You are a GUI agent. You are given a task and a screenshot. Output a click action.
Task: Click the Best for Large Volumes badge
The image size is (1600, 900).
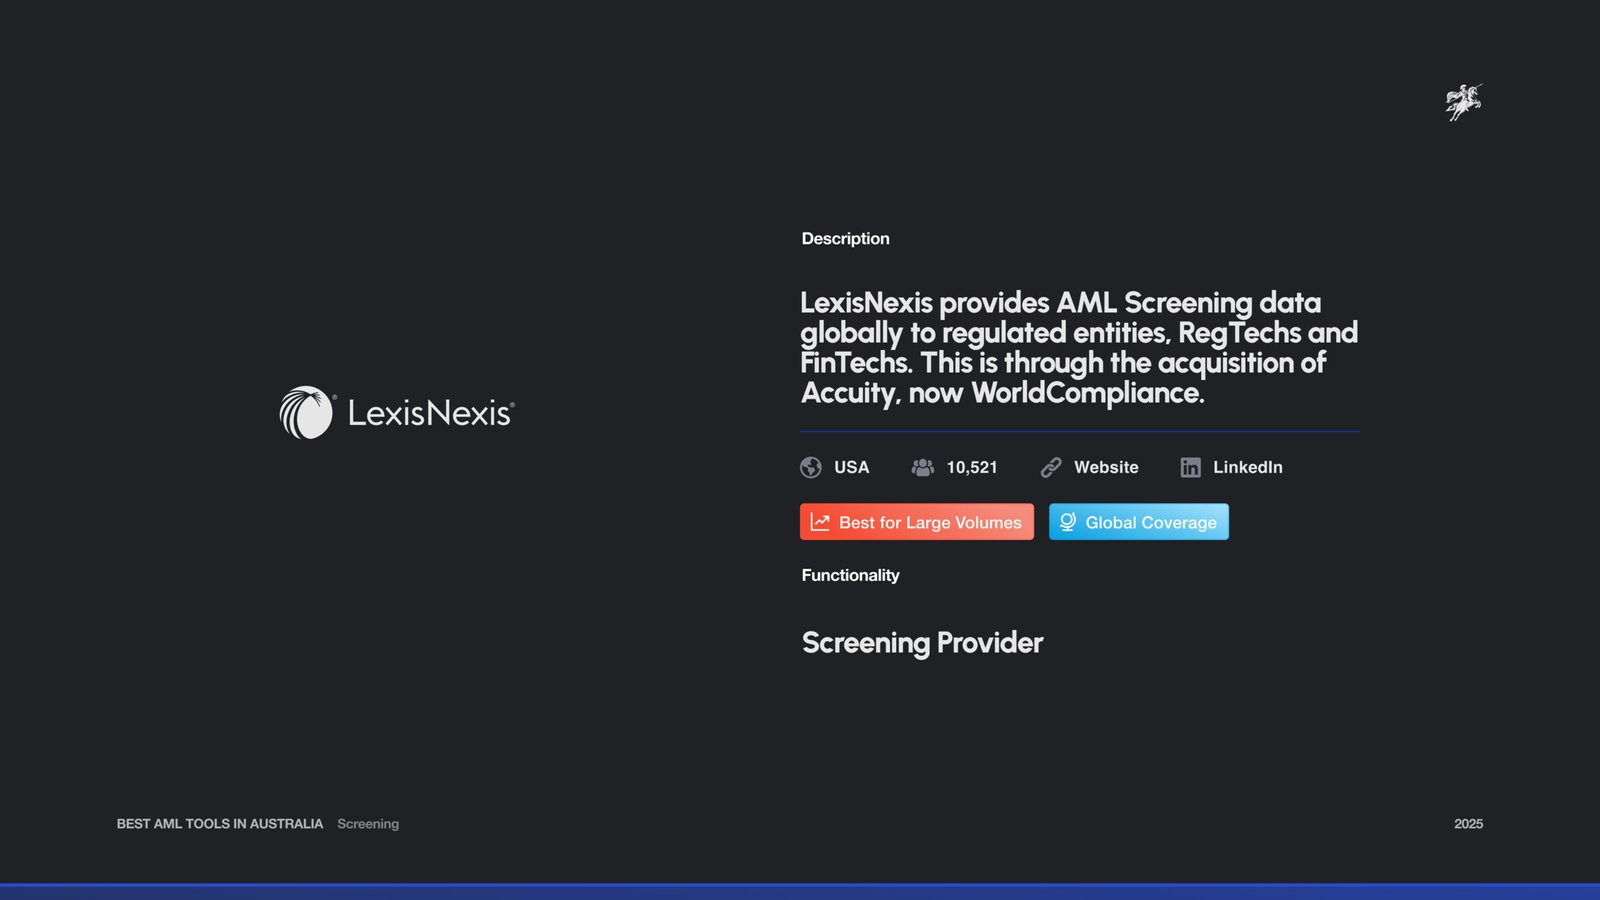917,522
